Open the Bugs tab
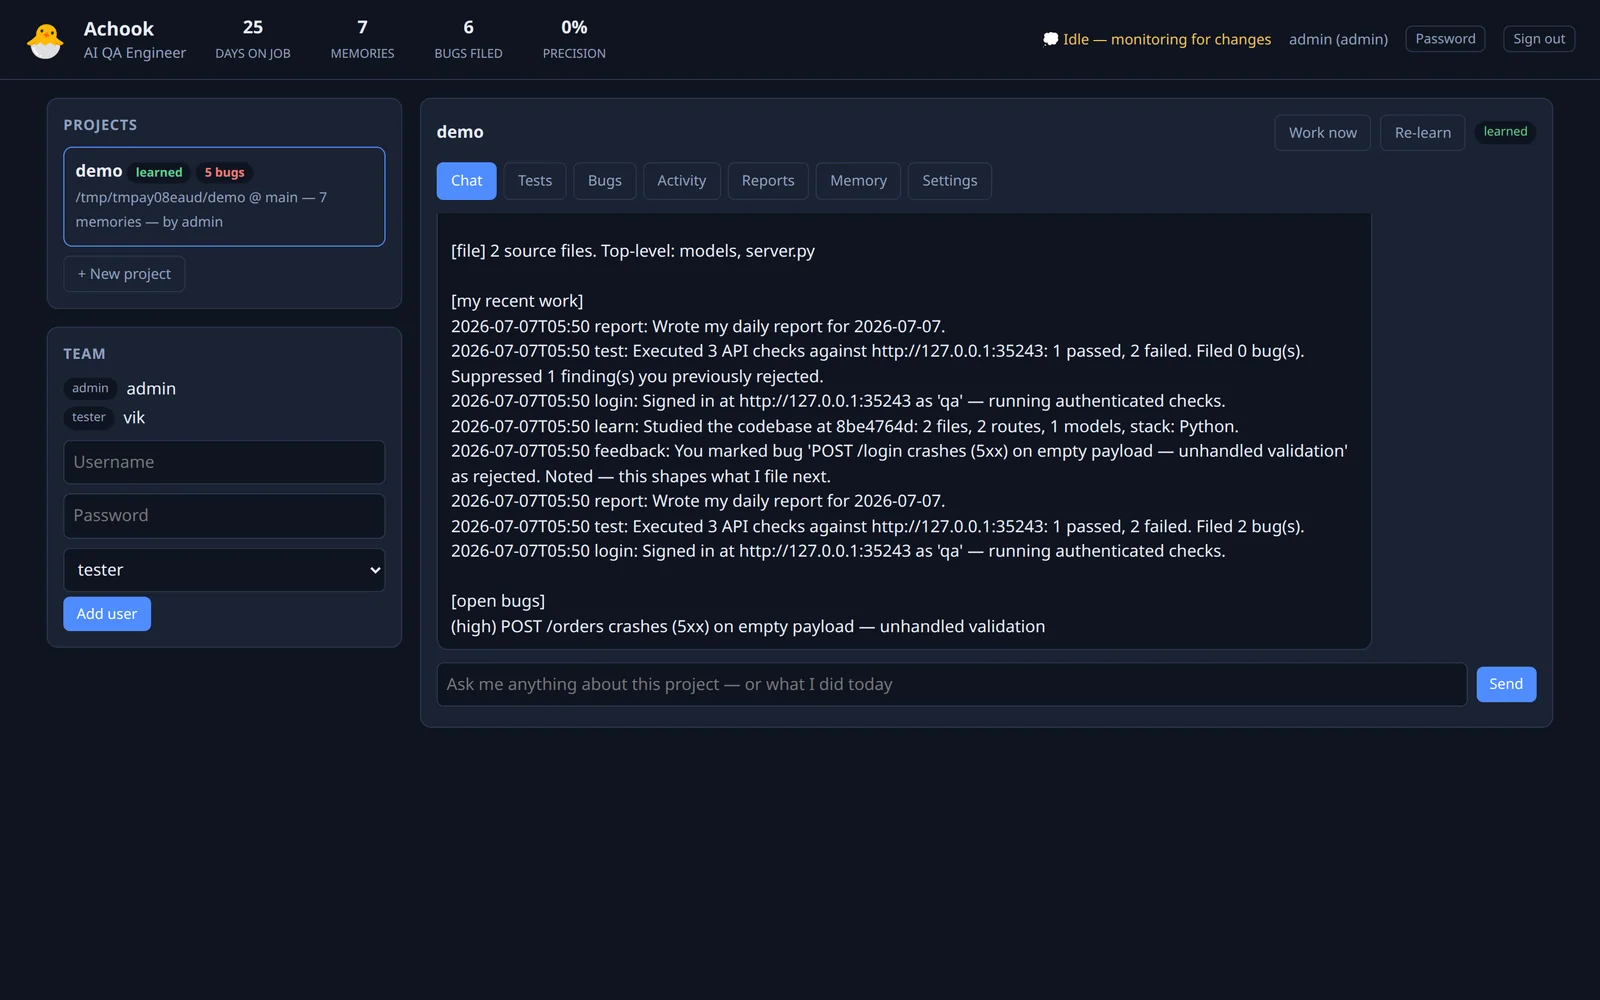The image size is (1600, 1000). (605, 181)
